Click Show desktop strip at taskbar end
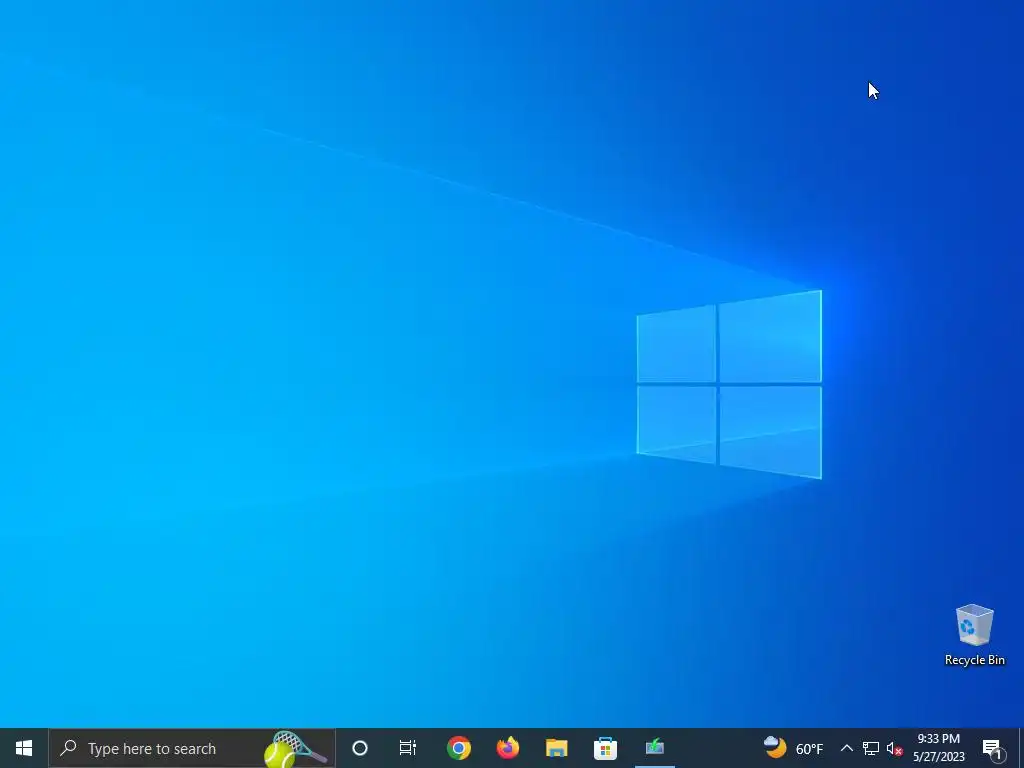 coord(1021,748)
